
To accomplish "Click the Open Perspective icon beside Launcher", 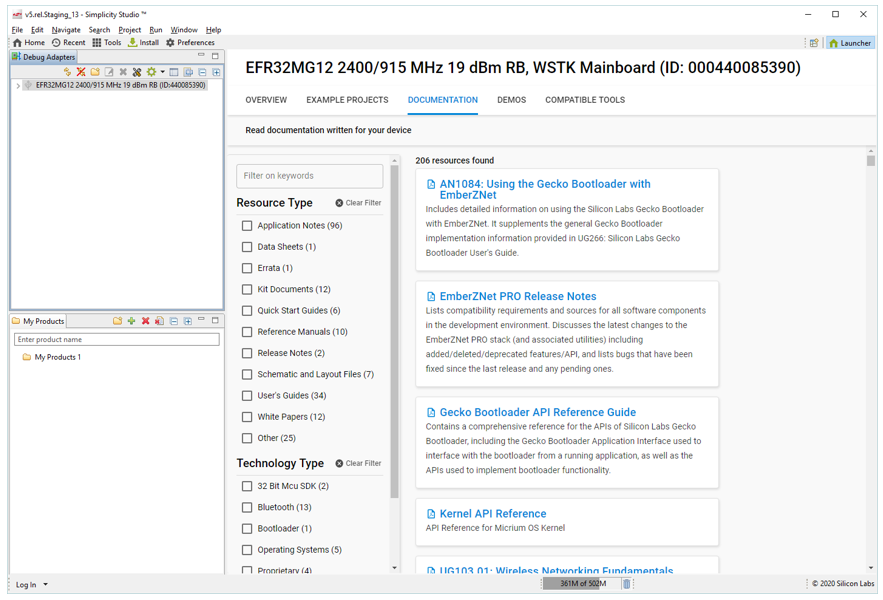I will (814, 43).
